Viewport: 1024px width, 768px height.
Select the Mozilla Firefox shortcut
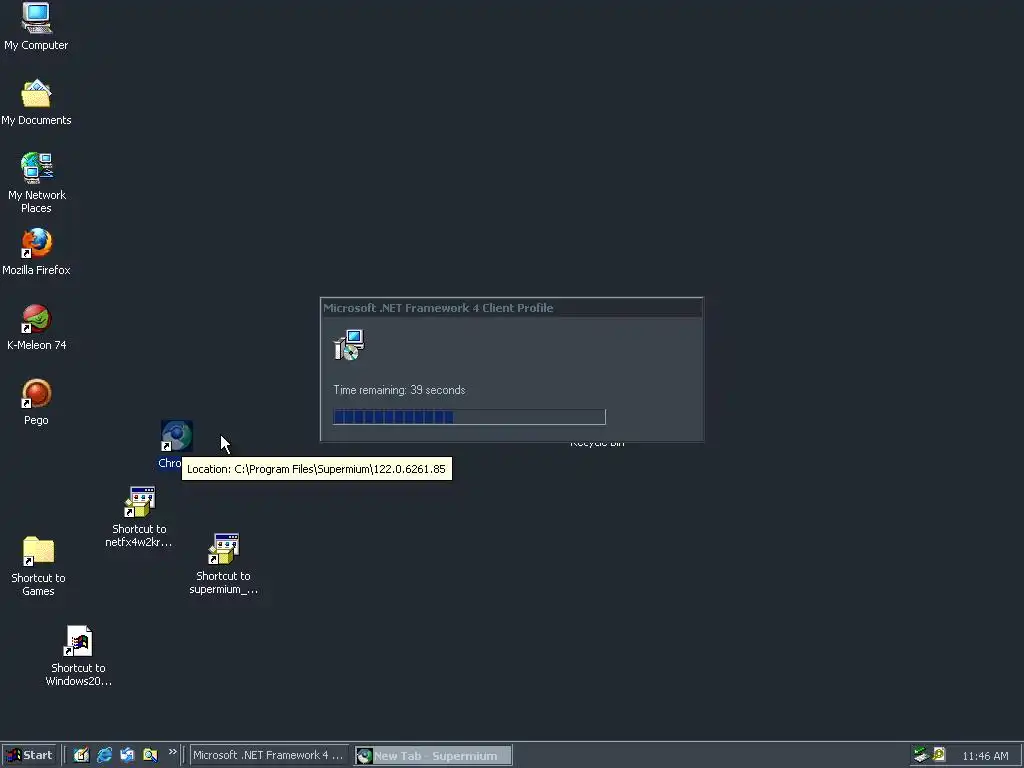pos(36,243)
